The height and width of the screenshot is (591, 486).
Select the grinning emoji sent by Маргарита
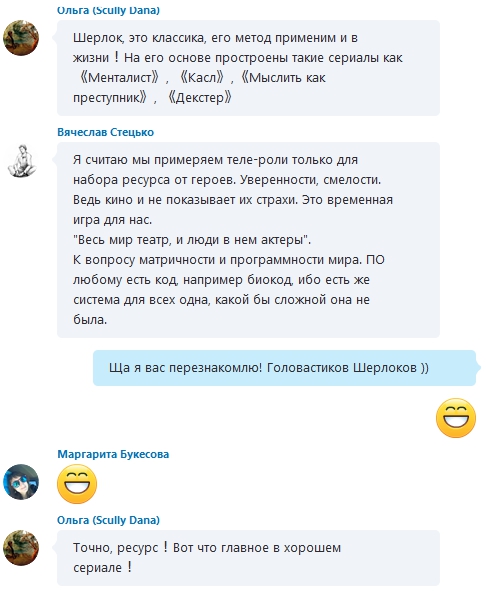pyautogui.click(x=77, y=484)
